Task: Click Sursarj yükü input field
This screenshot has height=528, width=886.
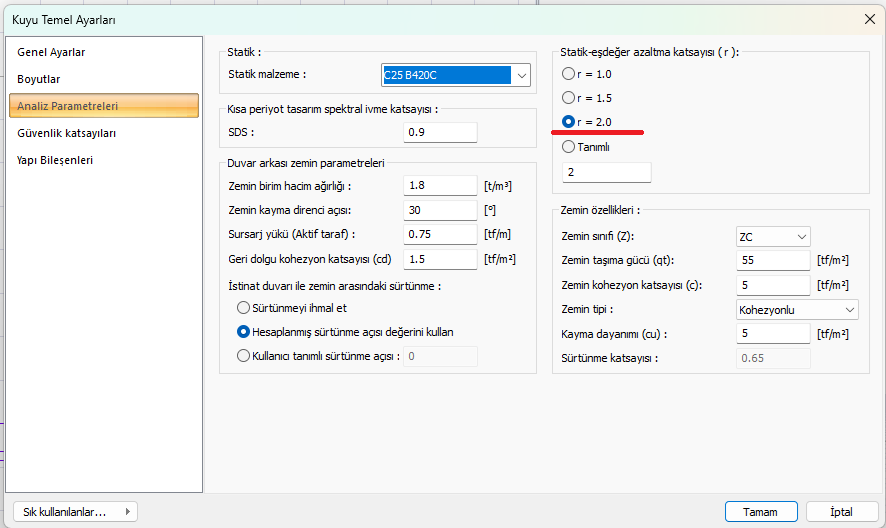Action: coord(440,234)
